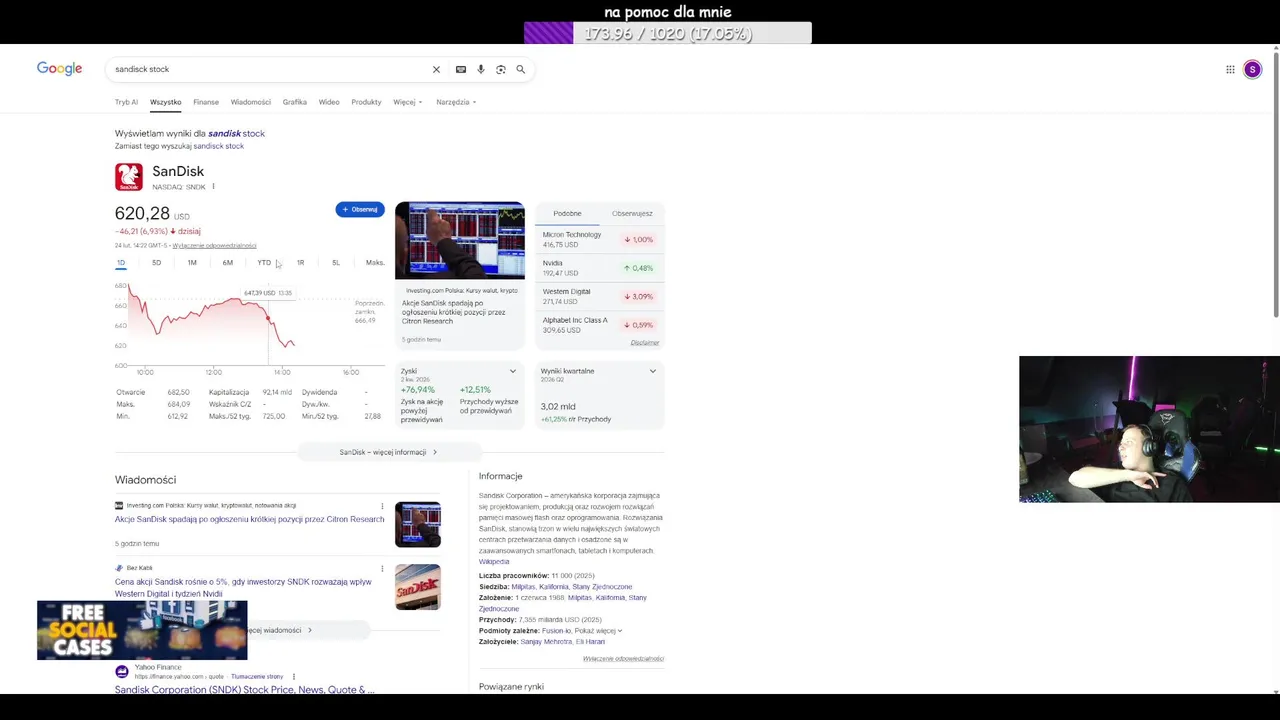1280x720 pixels.
Task: Search by image with the Lens icon
Action: coord(501,69)
